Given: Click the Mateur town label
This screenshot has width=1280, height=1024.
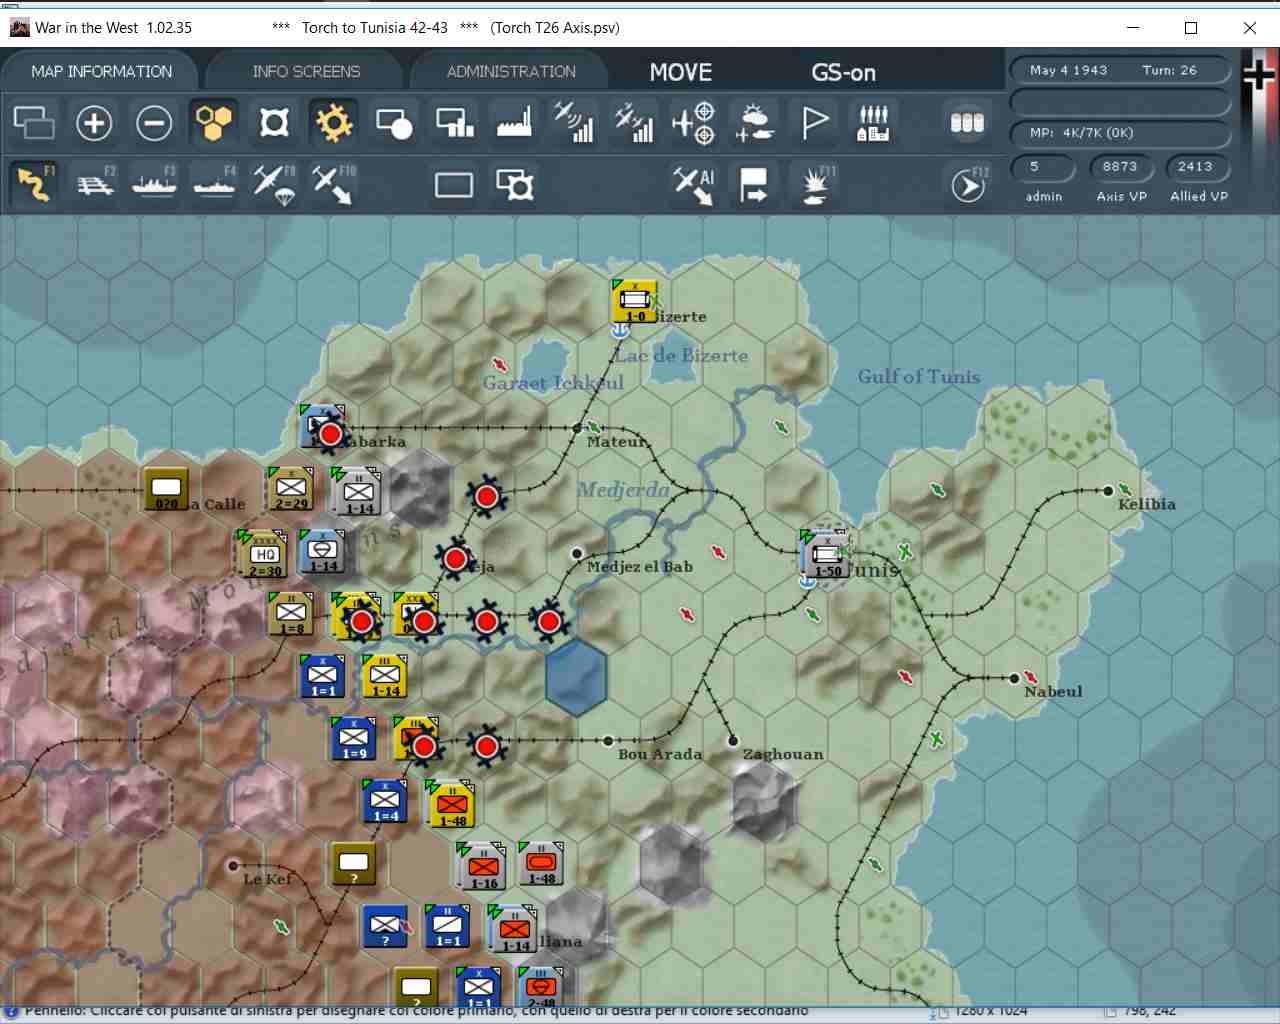Looking at the screenshot, I should [616, 441].
